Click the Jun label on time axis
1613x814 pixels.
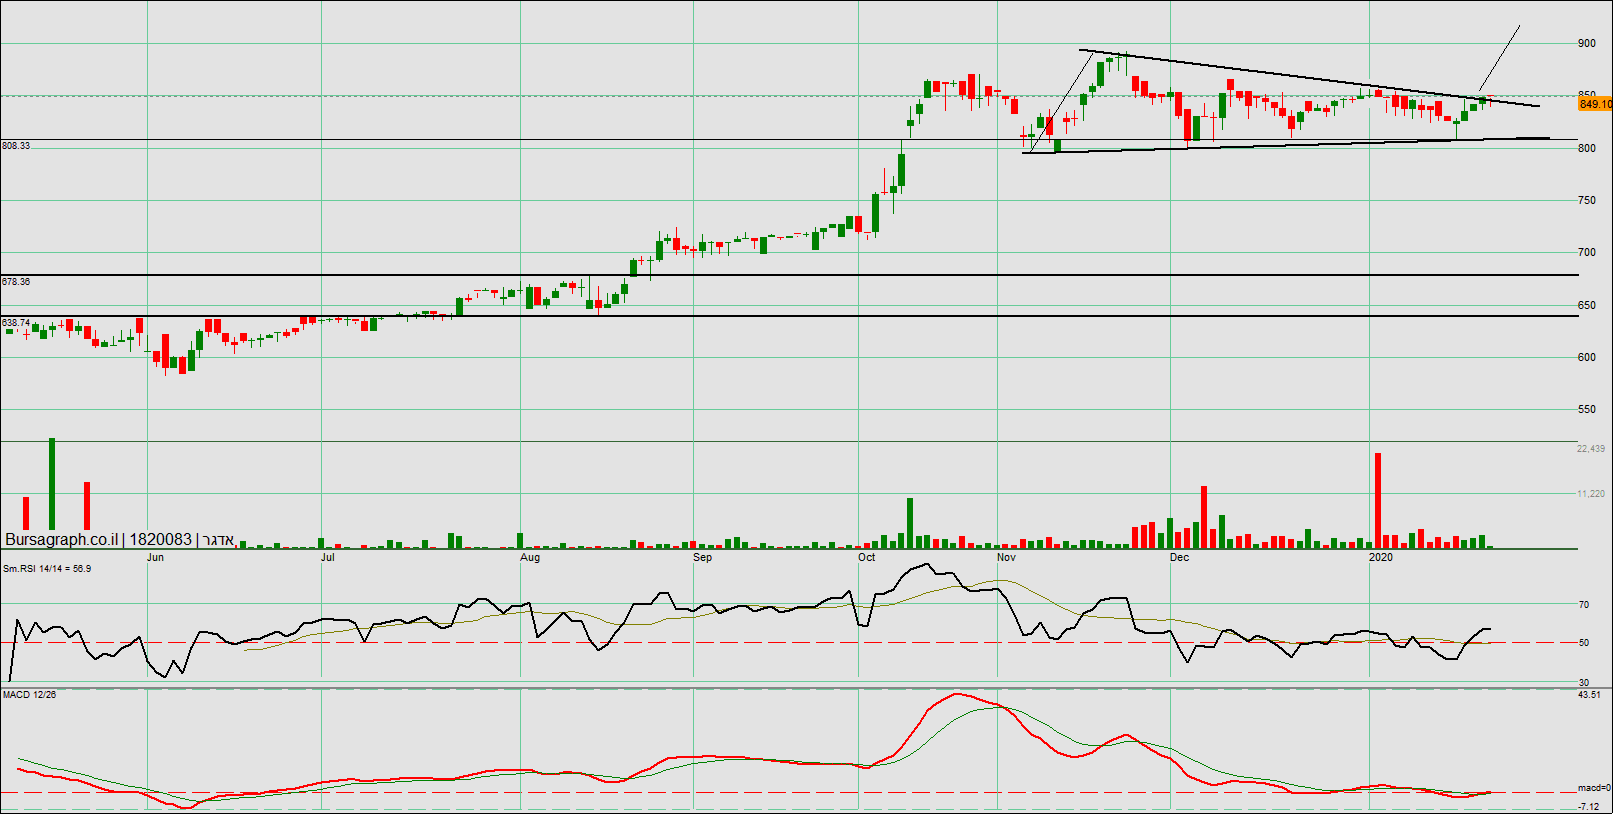[155, 557]
